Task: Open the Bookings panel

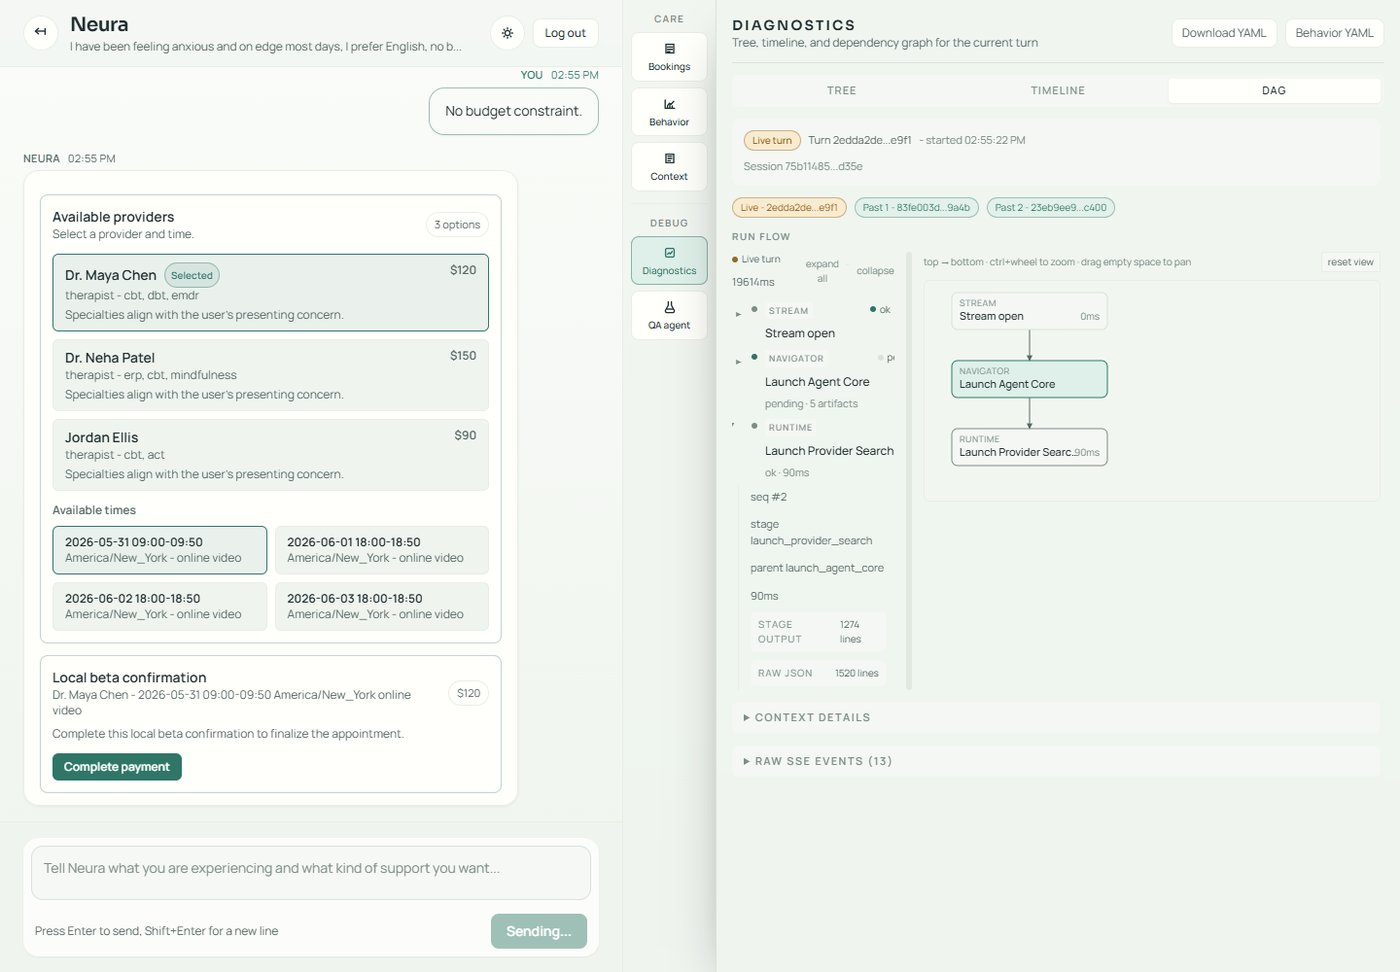Action: tap(669, 56)
